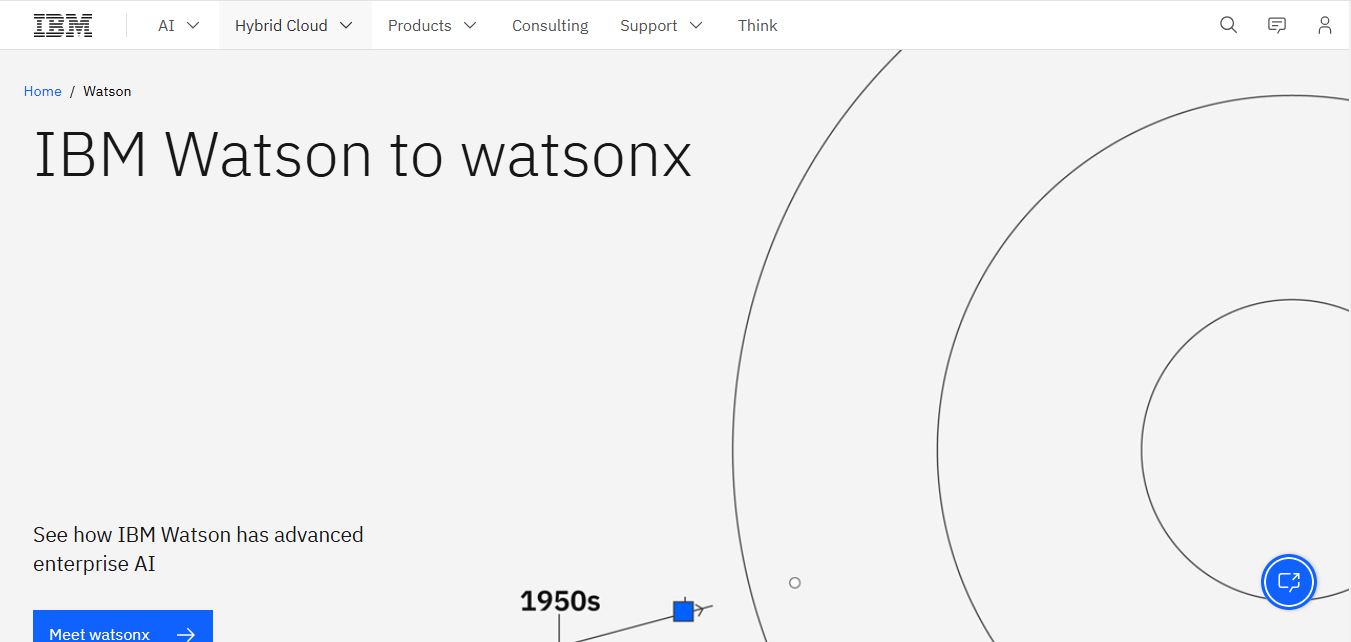Screen dimensions: 1351x642
Task: Open the chat bubble icon in header
Action: (x=1277, y=25)
